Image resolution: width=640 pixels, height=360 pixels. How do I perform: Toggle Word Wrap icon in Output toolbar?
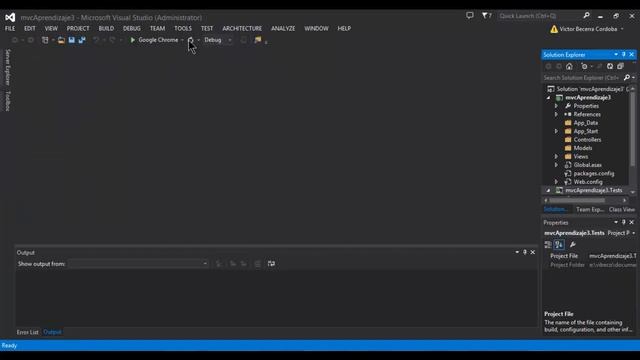(271, 264)
